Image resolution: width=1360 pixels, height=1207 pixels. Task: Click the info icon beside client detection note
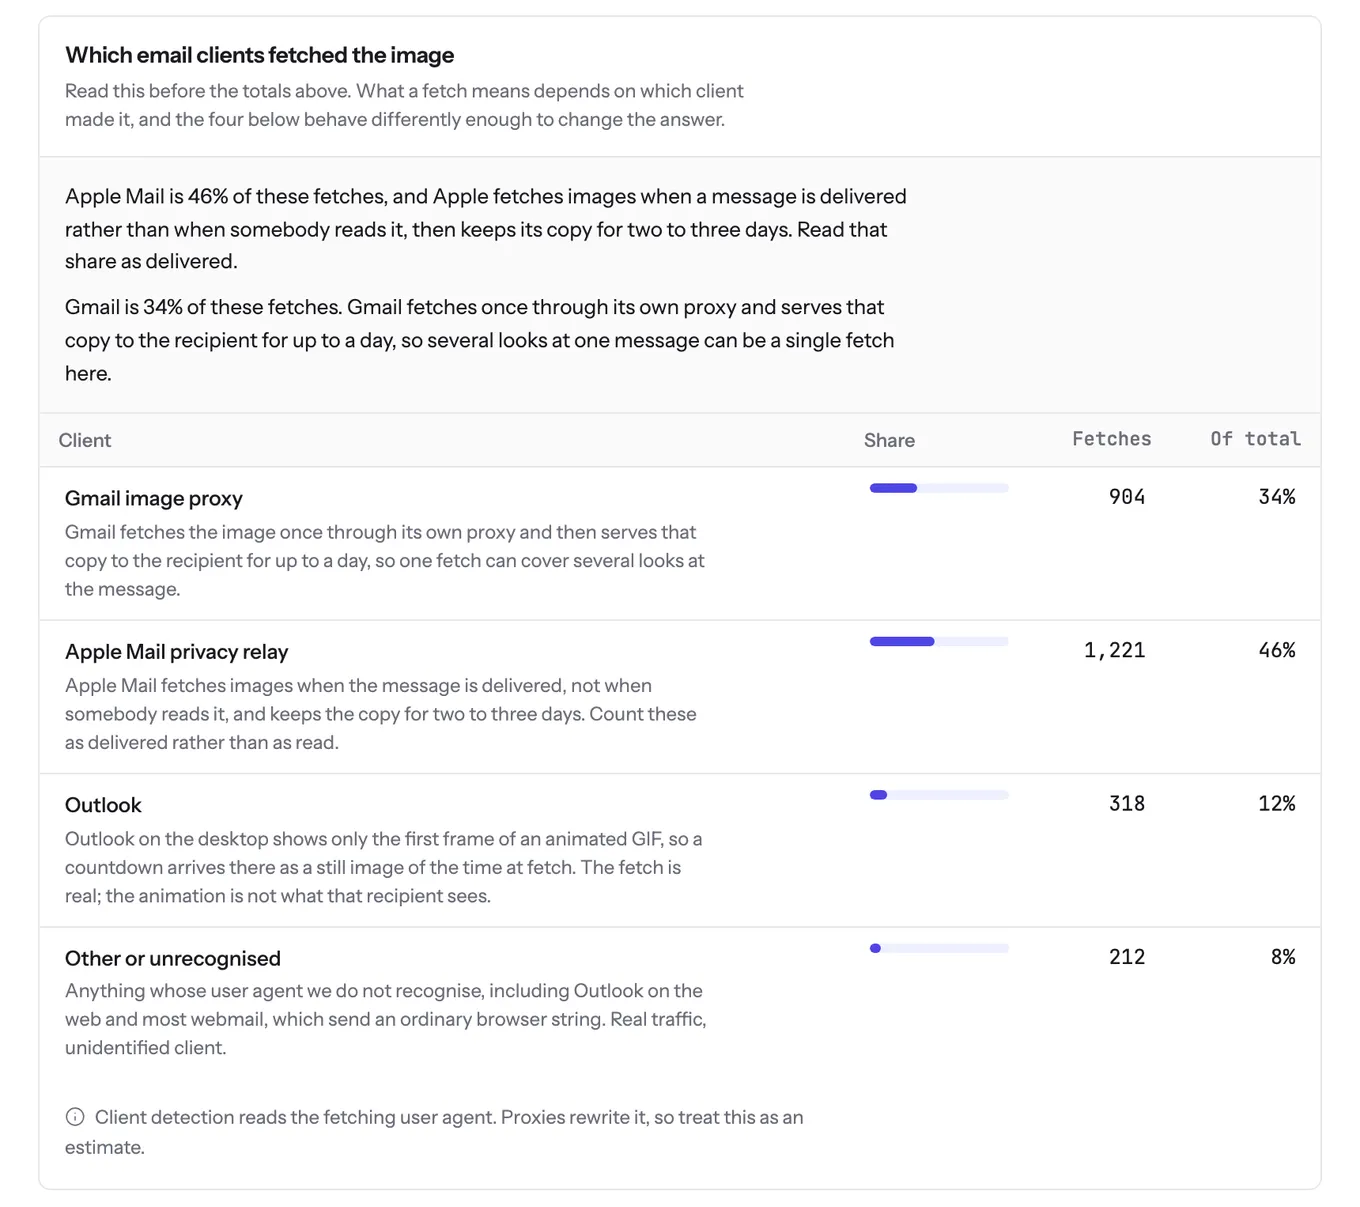75,1117
